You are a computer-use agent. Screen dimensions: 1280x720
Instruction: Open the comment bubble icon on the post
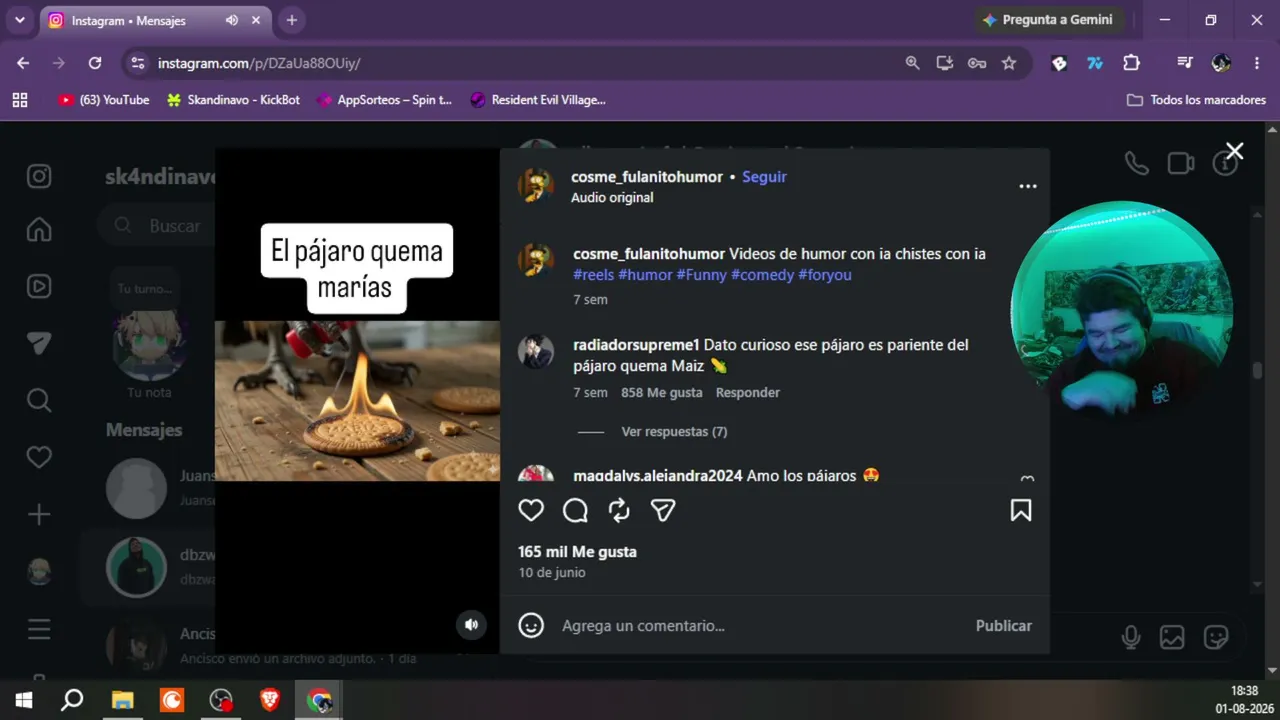point(575,511)
